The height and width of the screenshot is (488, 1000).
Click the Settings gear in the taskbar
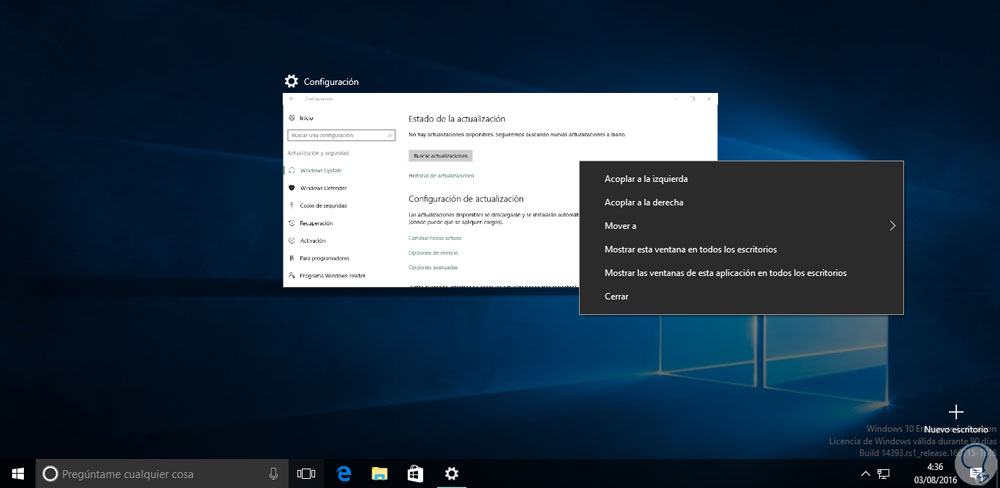coord(451,473)
